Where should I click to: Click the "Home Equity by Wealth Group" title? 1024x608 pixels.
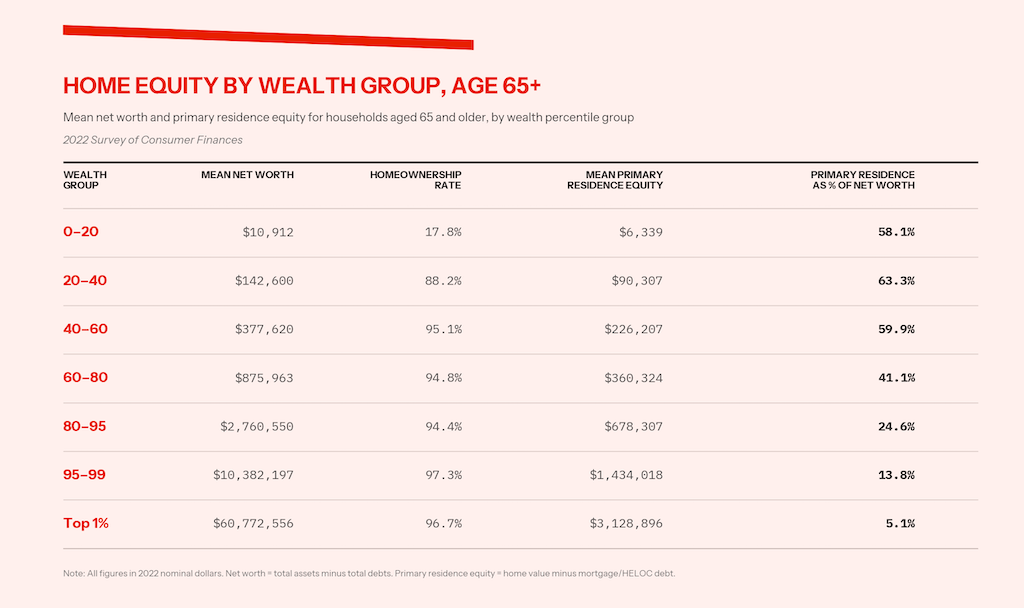(302, 83)
